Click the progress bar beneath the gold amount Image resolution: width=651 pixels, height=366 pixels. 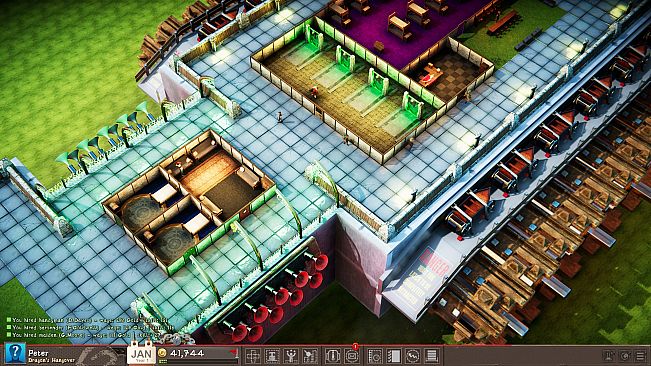pyautogui.click(x=199, y=361)
